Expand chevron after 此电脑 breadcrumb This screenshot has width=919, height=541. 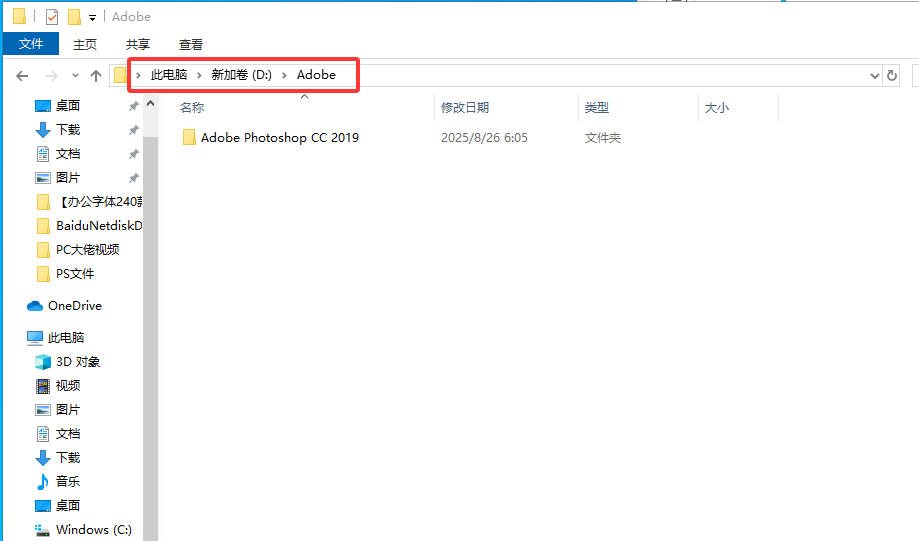point(199,75)
